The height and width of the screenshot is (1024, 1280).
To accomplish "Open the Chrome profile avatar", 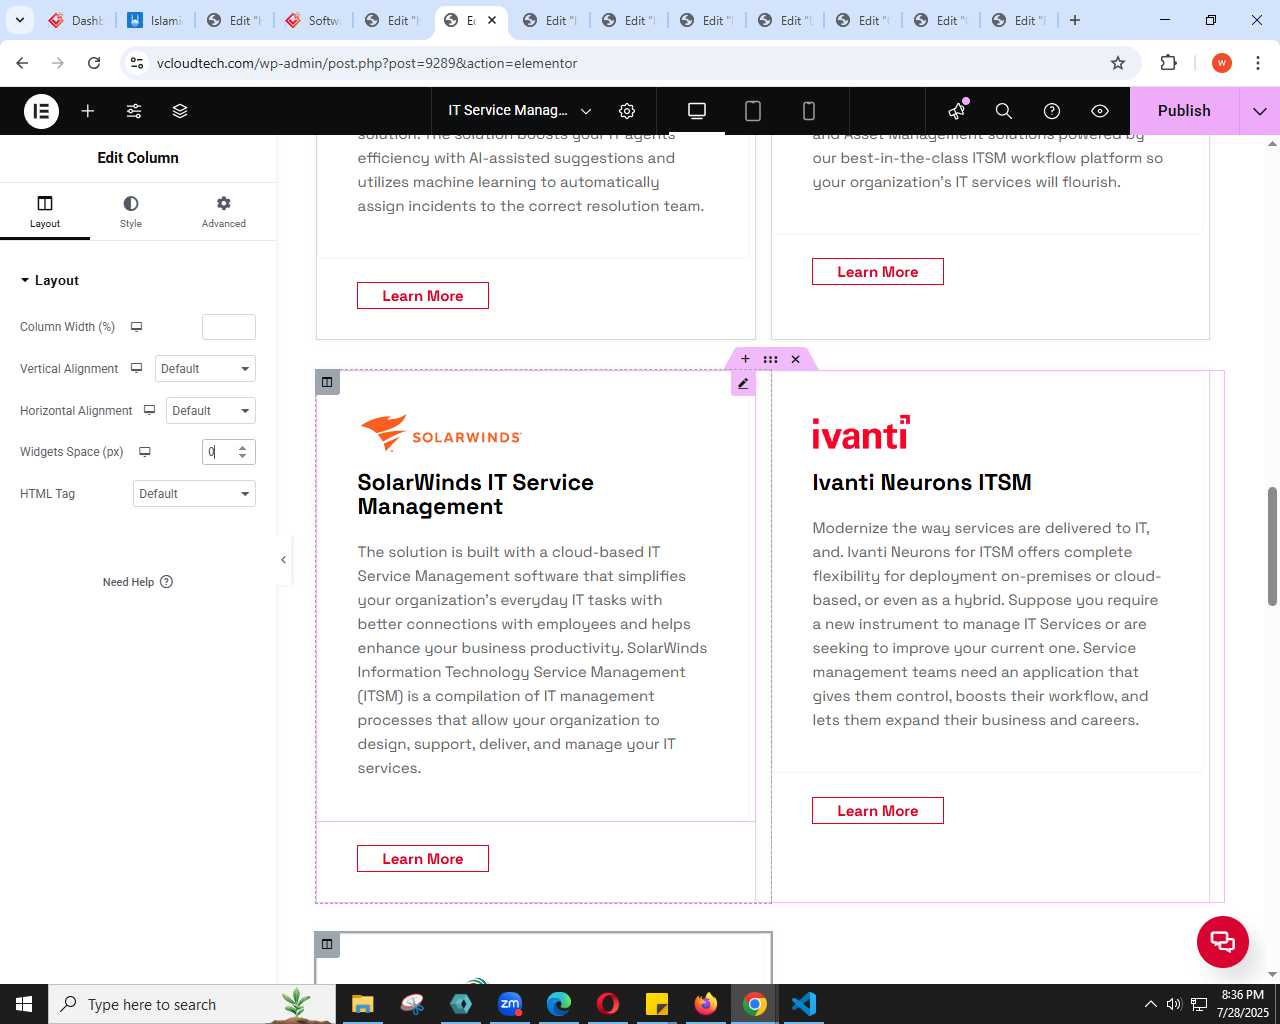I will (x=1221, y=63).
